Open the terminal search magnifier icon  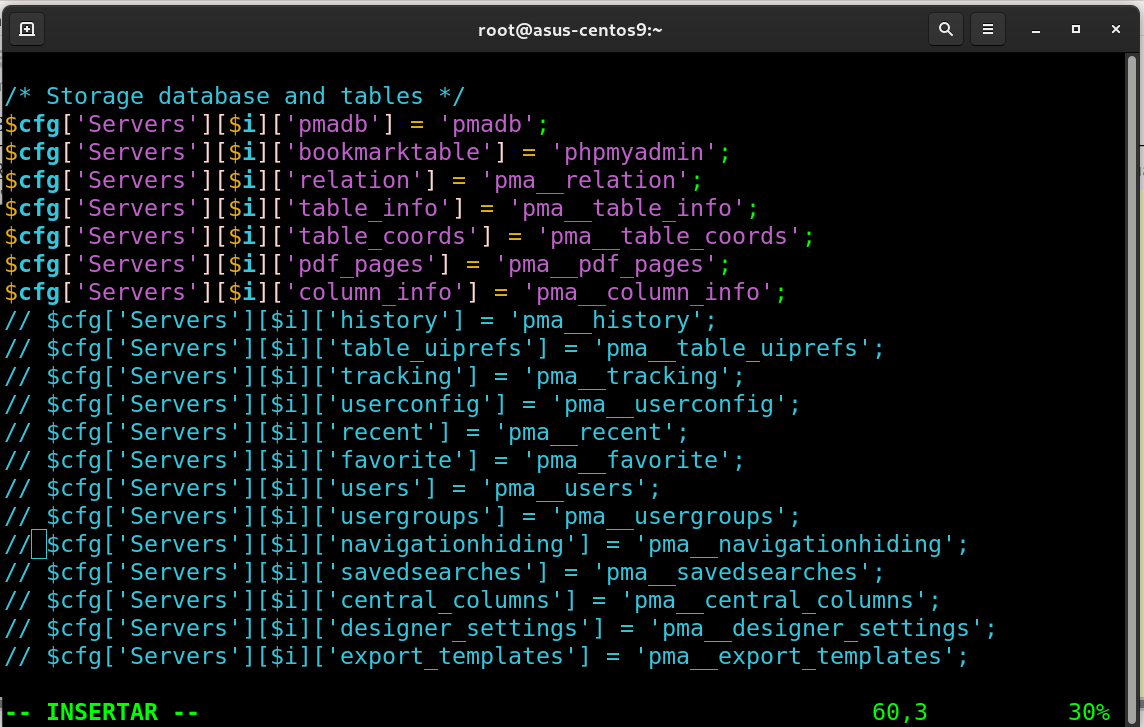click(x=945, y=29)
